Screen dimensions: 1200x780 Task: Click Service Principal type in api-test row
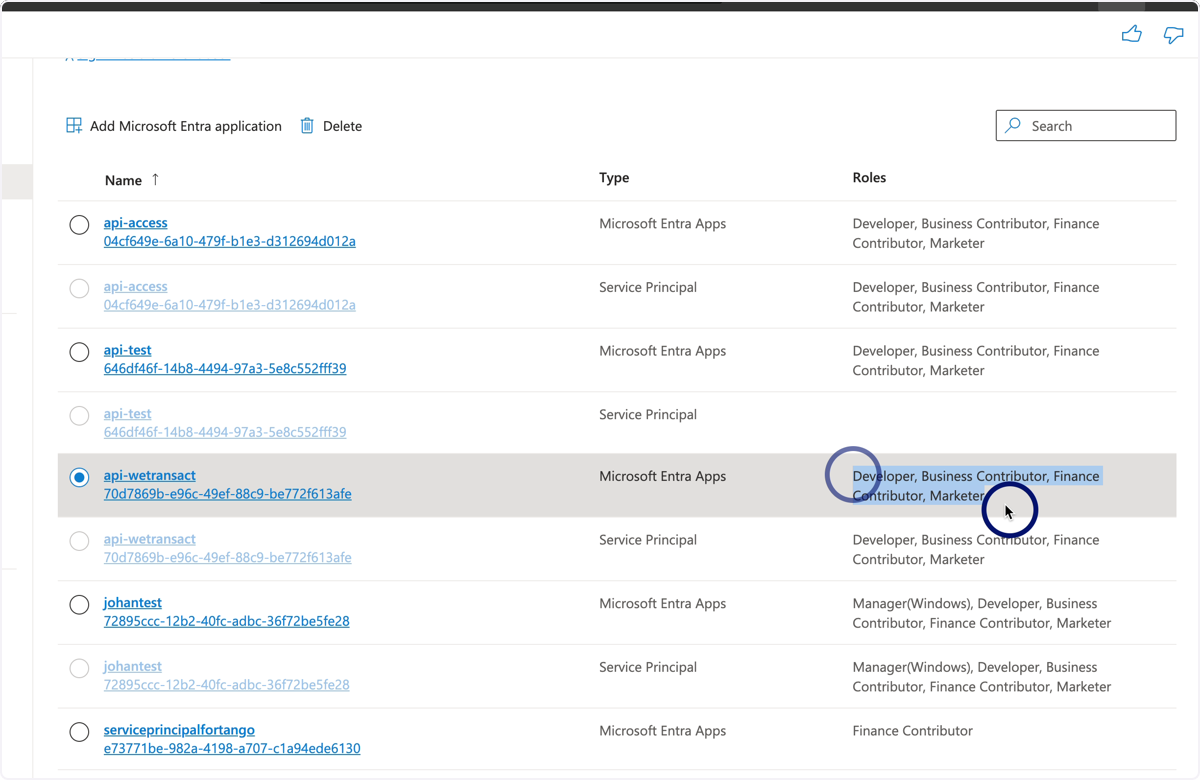[648, 414]
